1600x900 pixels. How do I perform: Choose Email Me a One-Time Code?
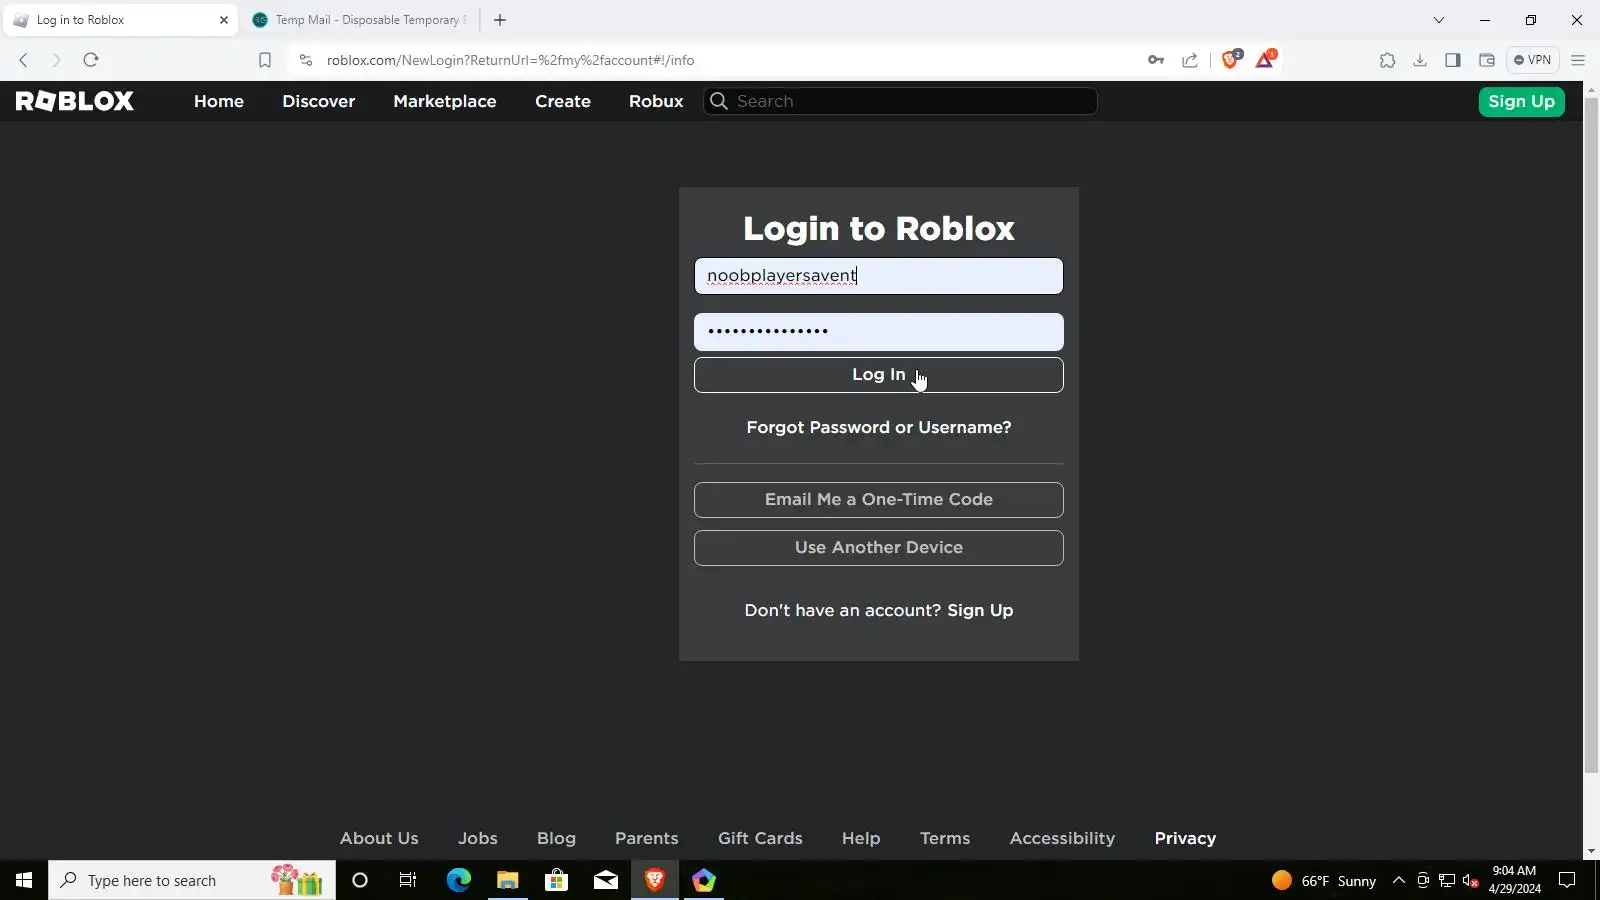pyautogui.click(x=879, y=500)
